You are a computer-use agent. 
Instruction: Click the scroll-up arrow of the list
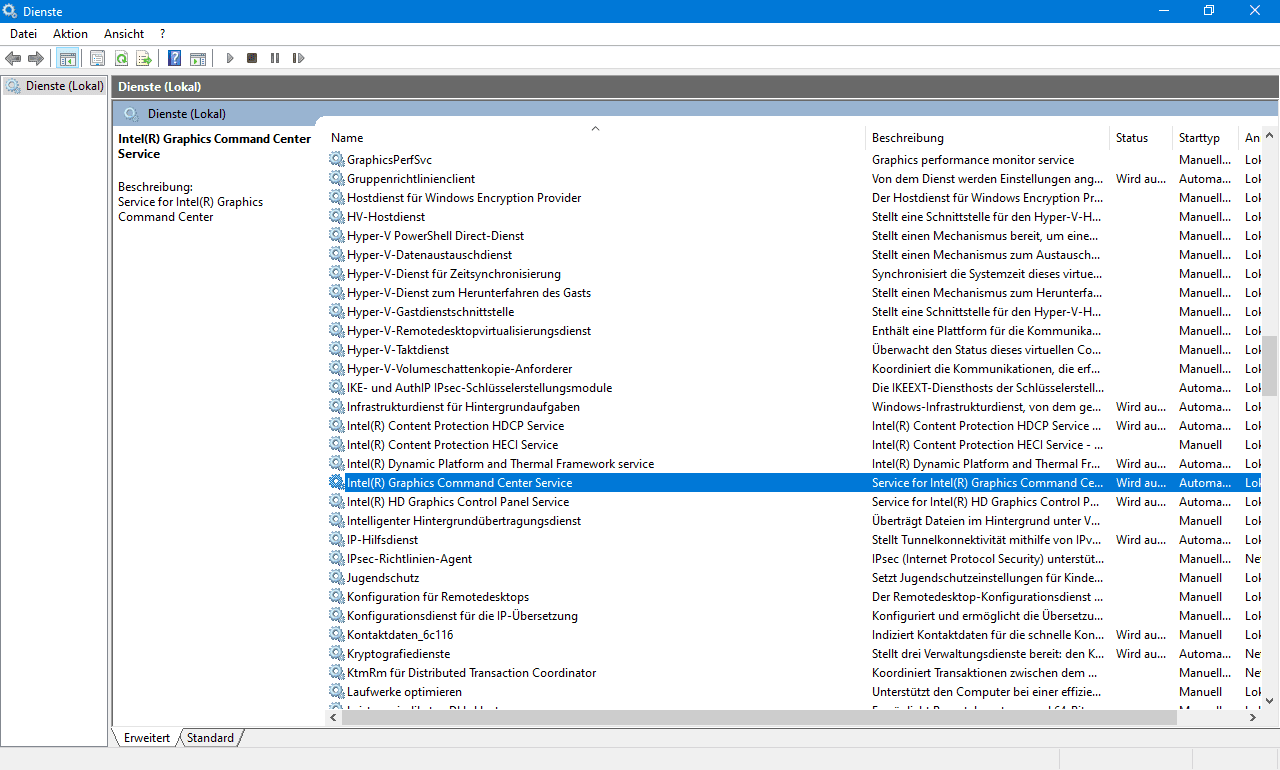coord(1270,137)
